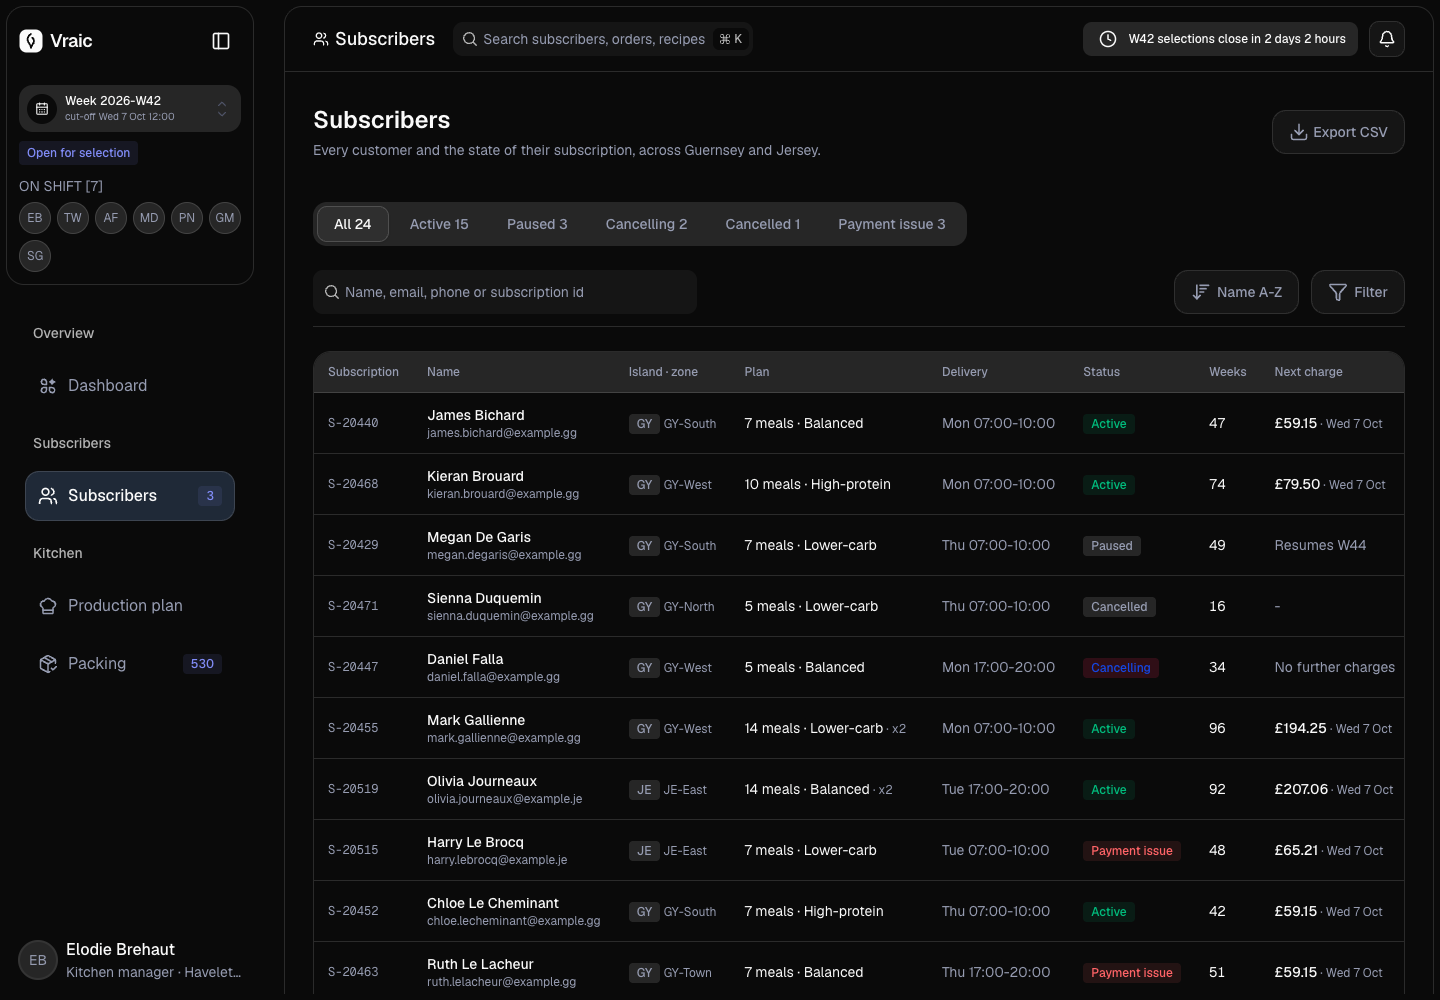Show the Cancelled 1 tab

coord(763,224)
